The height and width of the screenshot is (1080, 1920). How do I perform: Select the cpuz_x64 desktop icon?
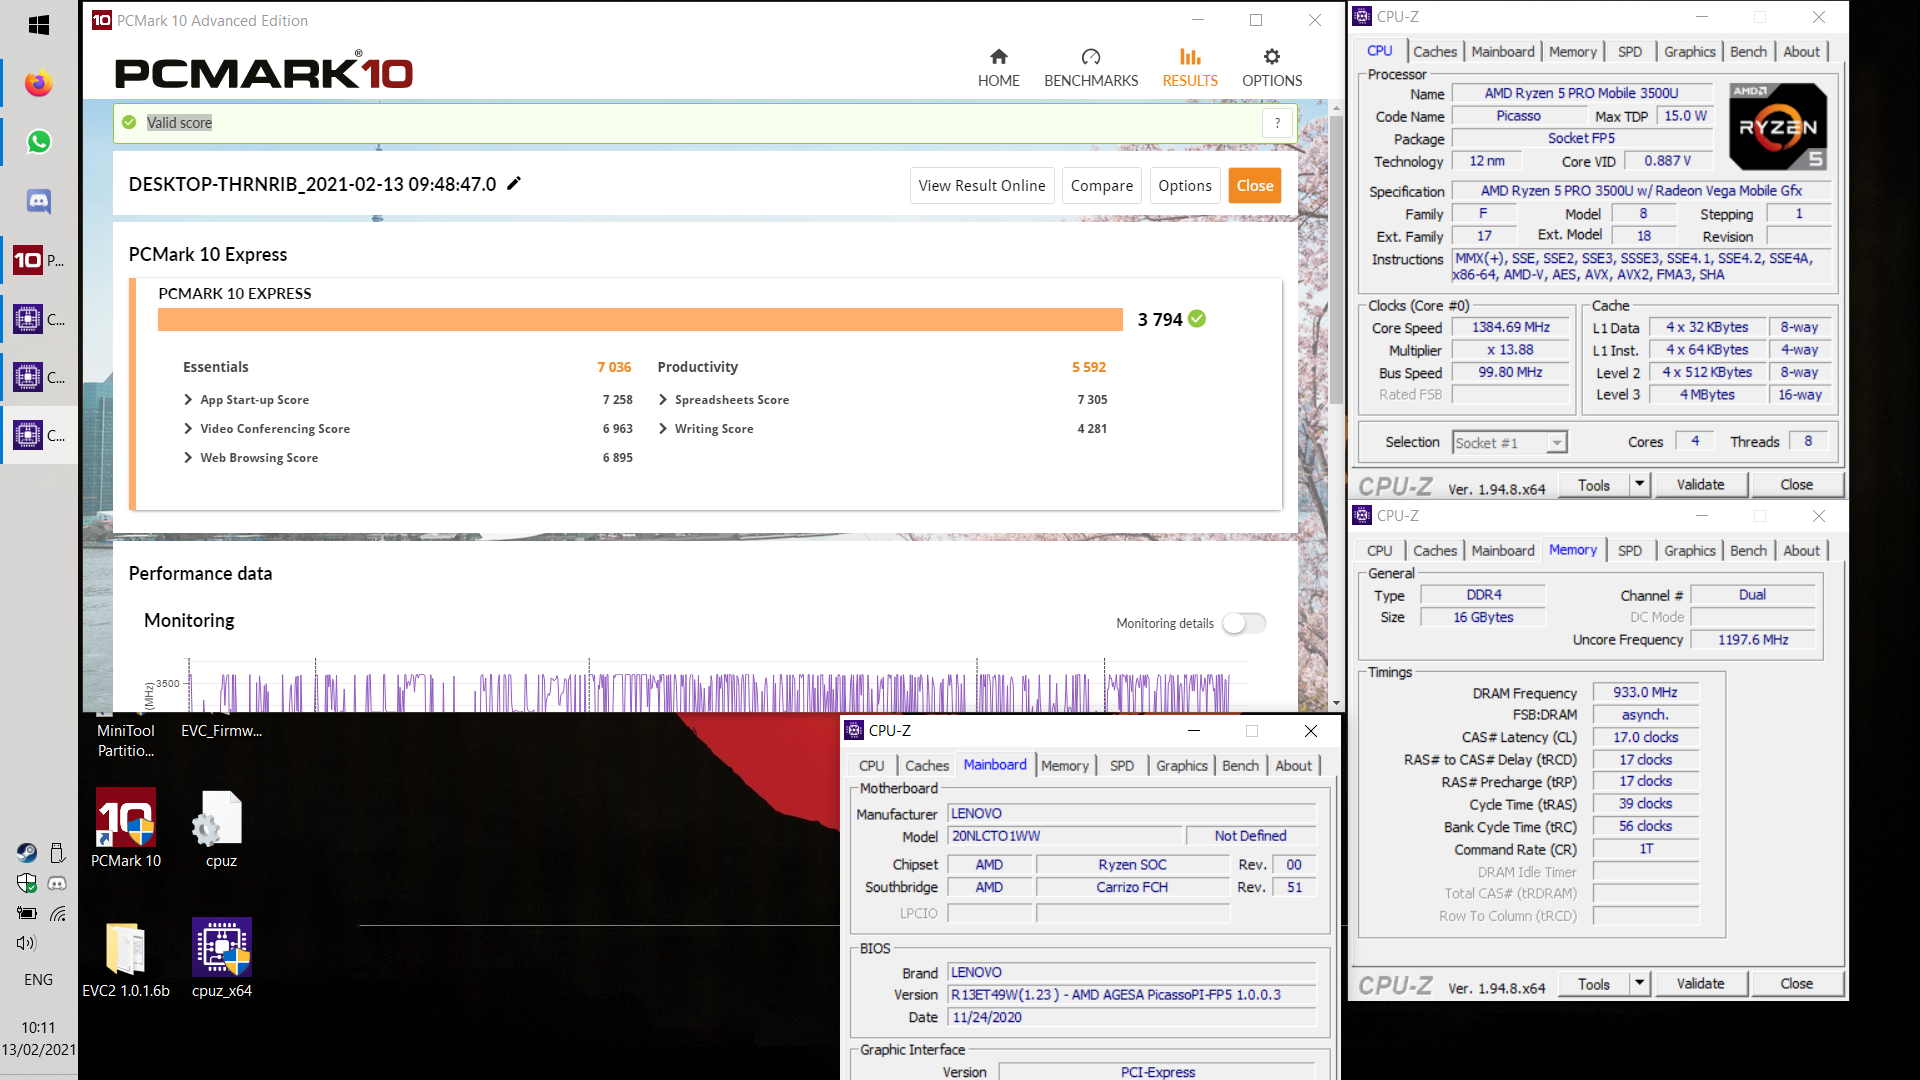pyautogui.click(x=222, y=960)
